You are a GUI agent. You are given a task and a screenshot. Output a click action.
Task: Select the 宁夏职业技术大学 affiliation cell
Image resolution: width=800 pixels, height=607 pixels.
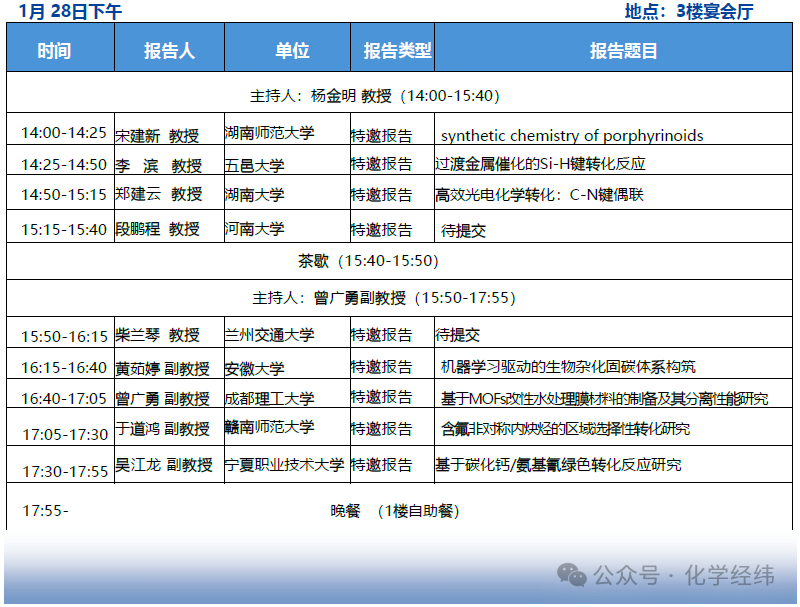point(284,465)
